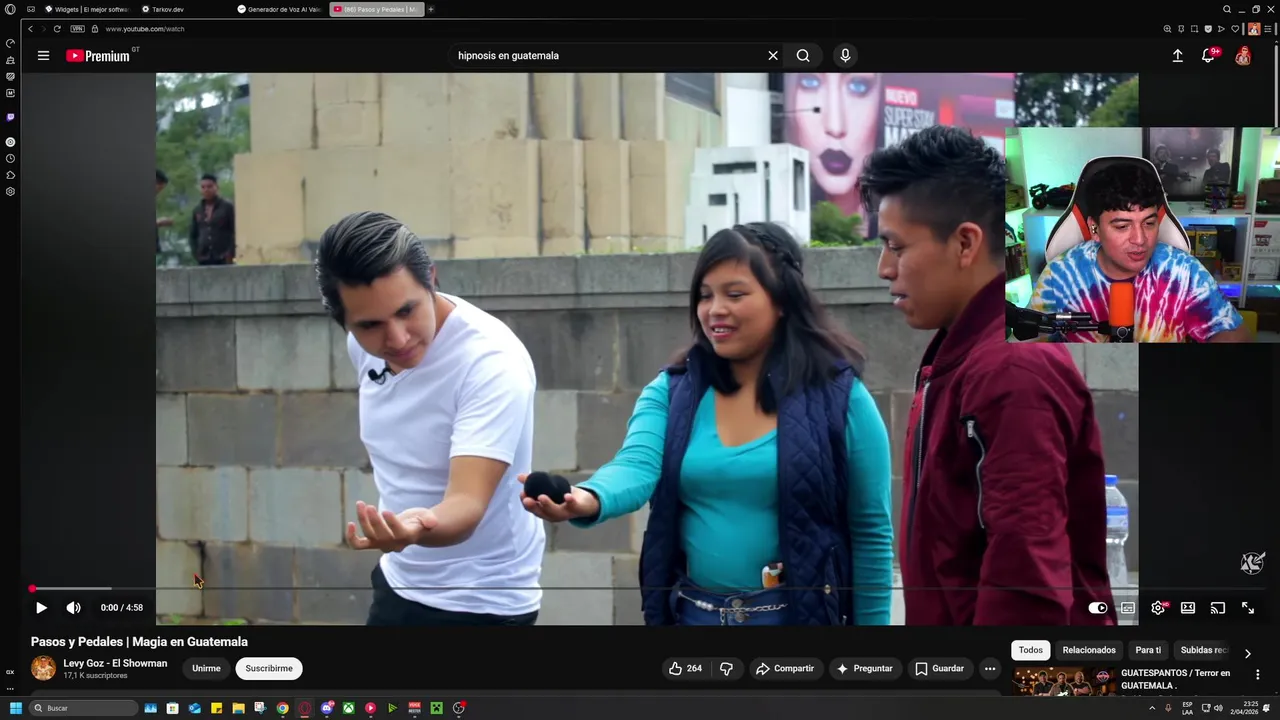This screenshot has height=720, width=1280.
Task: Open Xbox app from the taskbar
Action: click(348, 708)
